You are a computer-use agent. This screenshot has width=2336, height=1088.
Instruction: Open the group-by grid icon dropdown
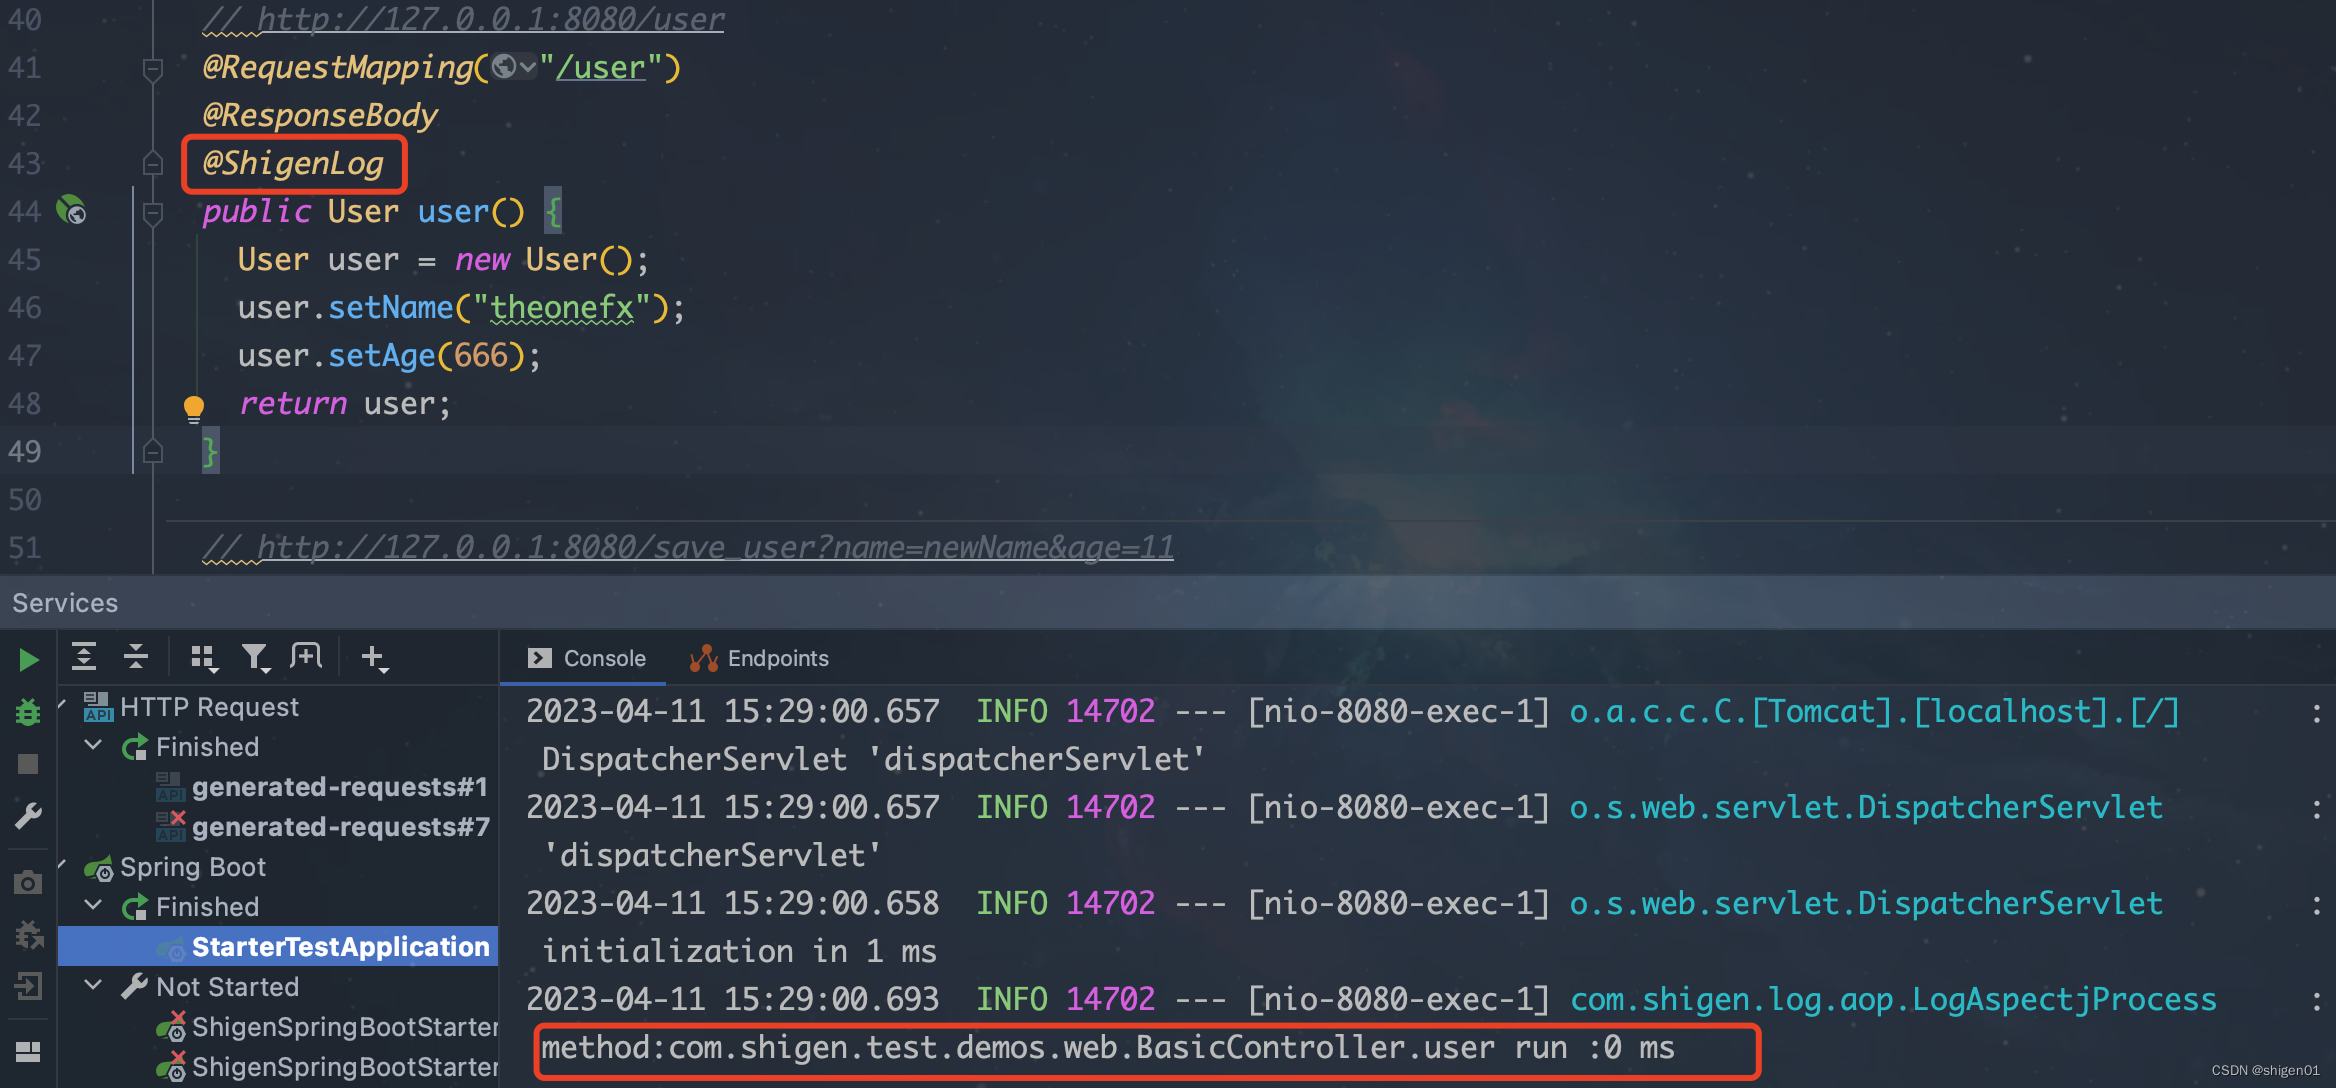coord(204,657)
